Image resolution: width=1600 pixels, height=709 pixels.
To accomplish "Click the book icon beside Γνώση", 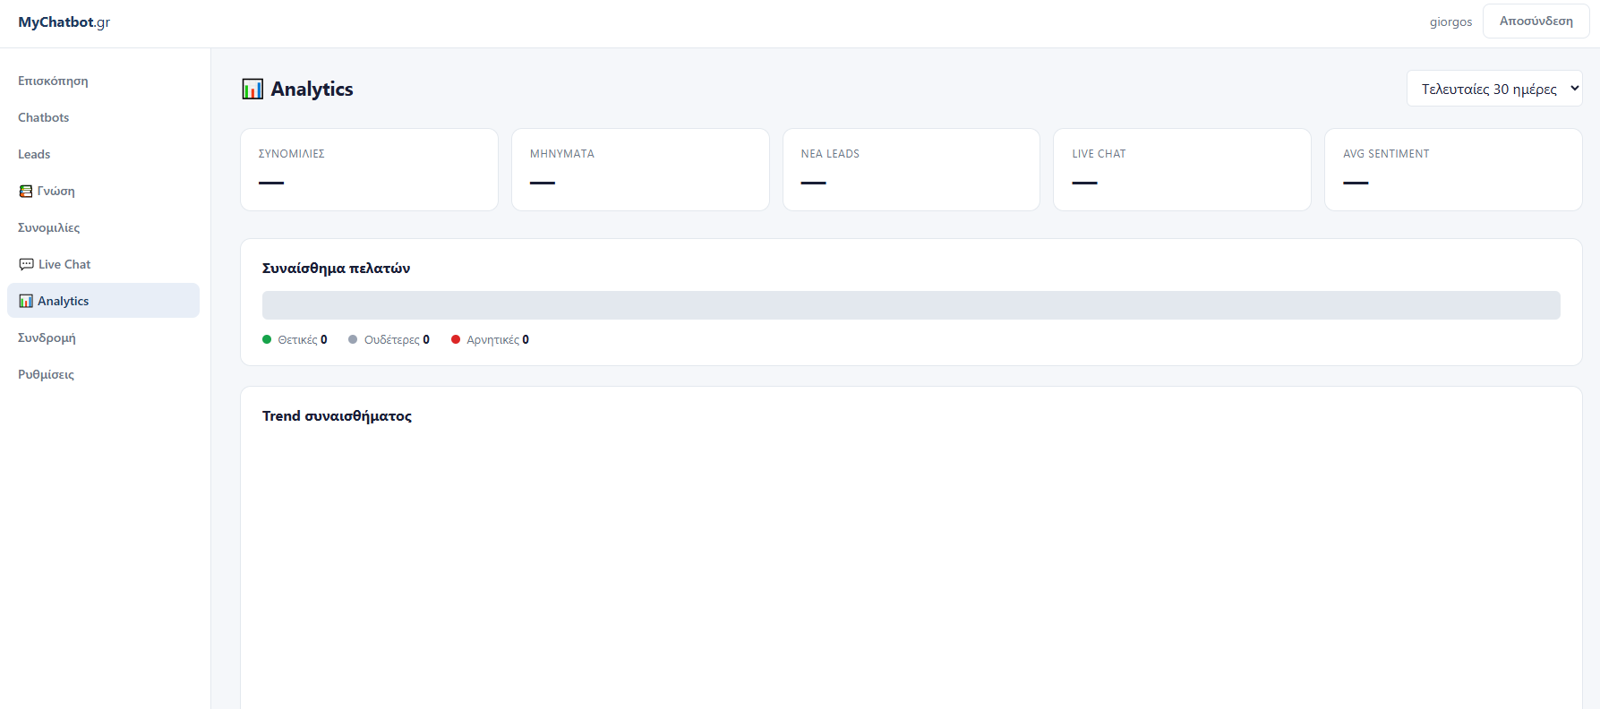I will (x=26, y=191).
